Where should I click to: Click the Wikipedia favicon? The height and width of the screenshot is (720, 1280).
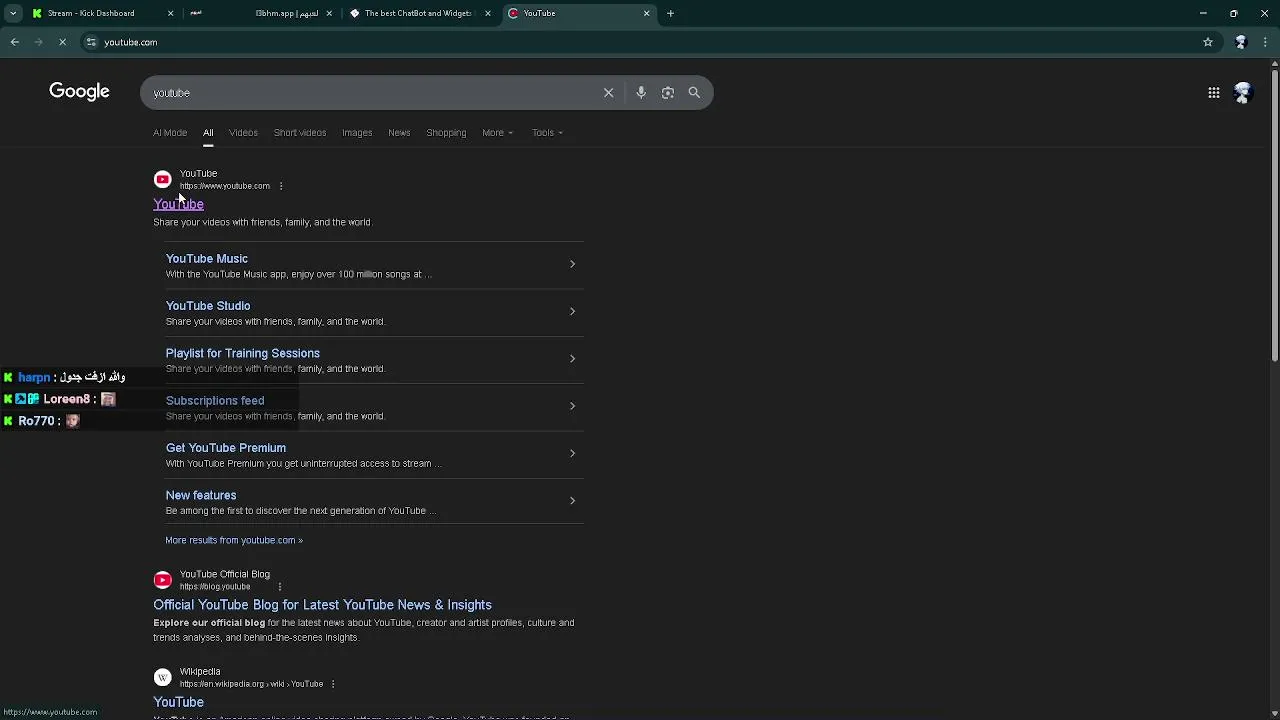[162, 677]
